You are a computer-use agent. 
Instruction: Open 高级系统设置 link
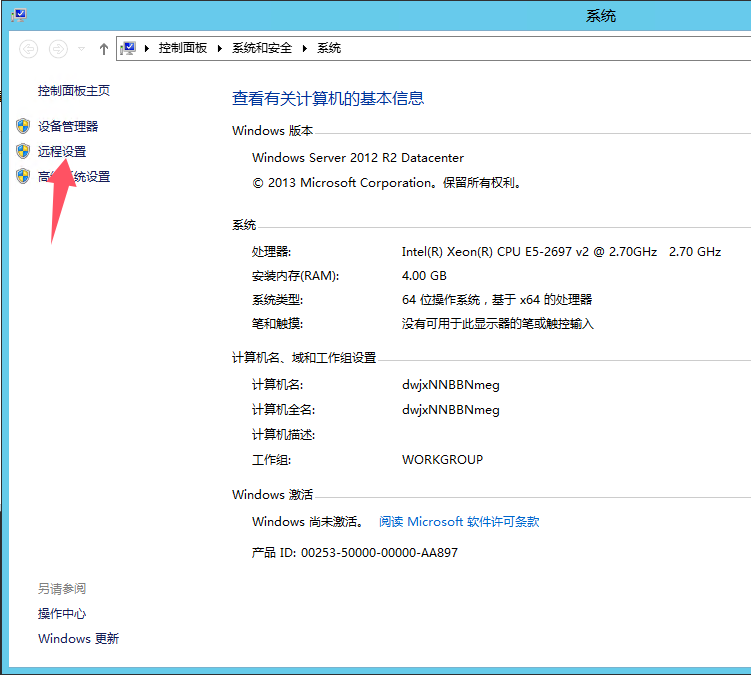74,176
